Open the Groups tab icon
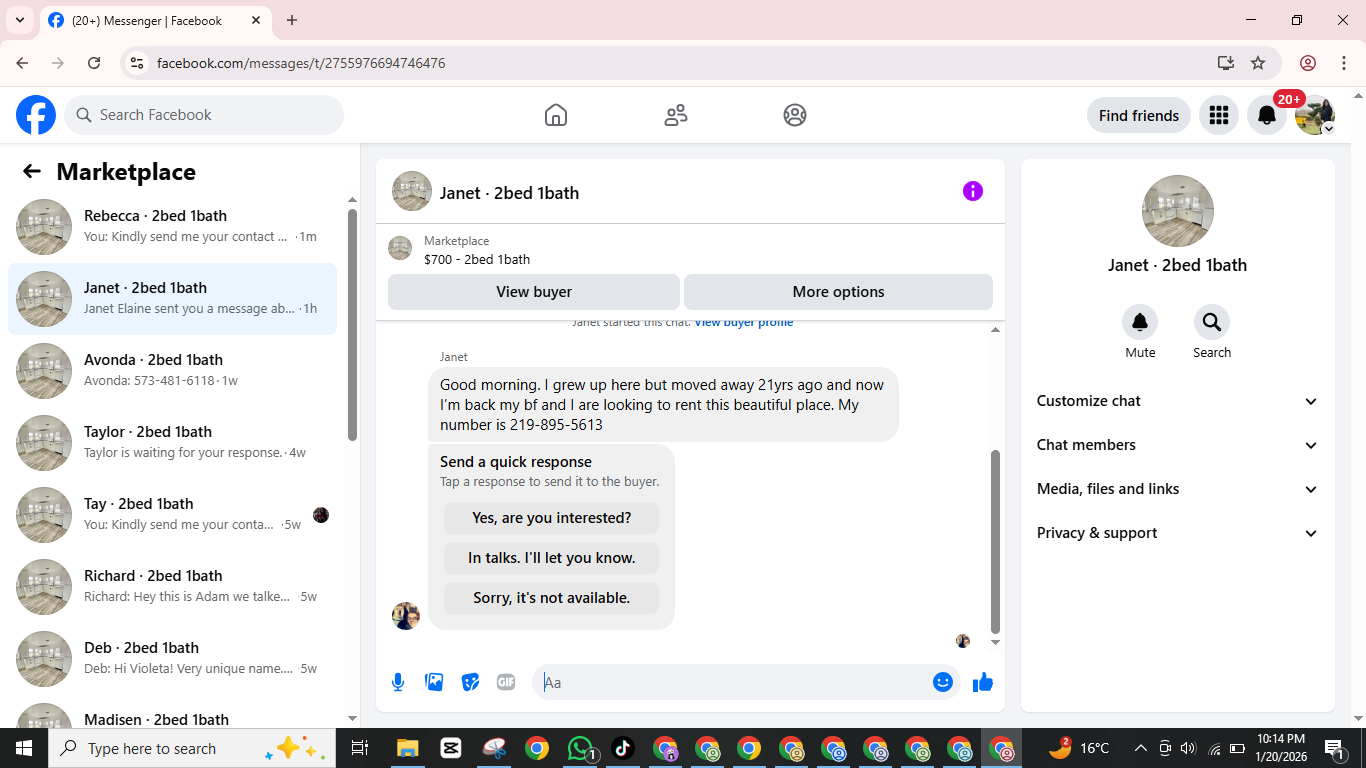 (795, 115)
